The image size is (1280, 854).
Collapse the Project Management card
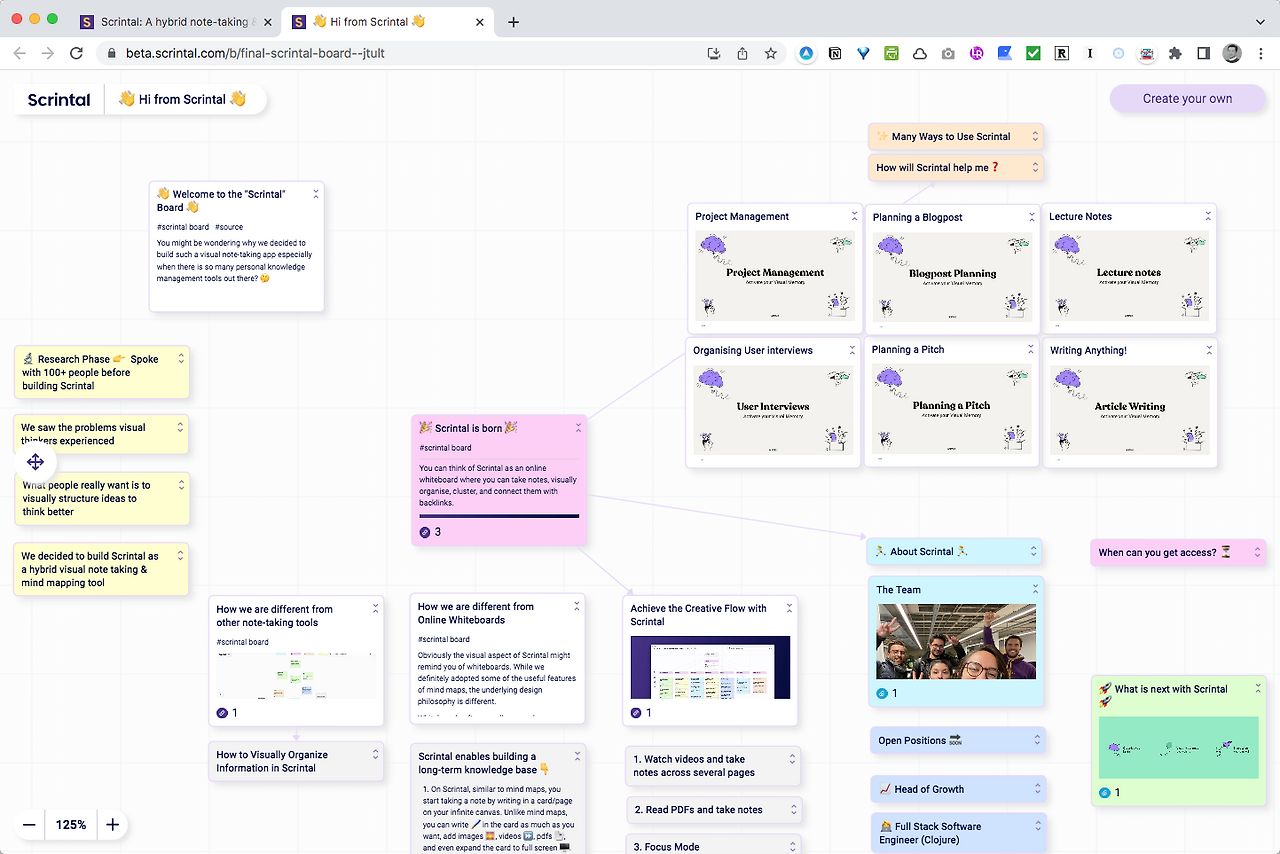click(854, 216)
